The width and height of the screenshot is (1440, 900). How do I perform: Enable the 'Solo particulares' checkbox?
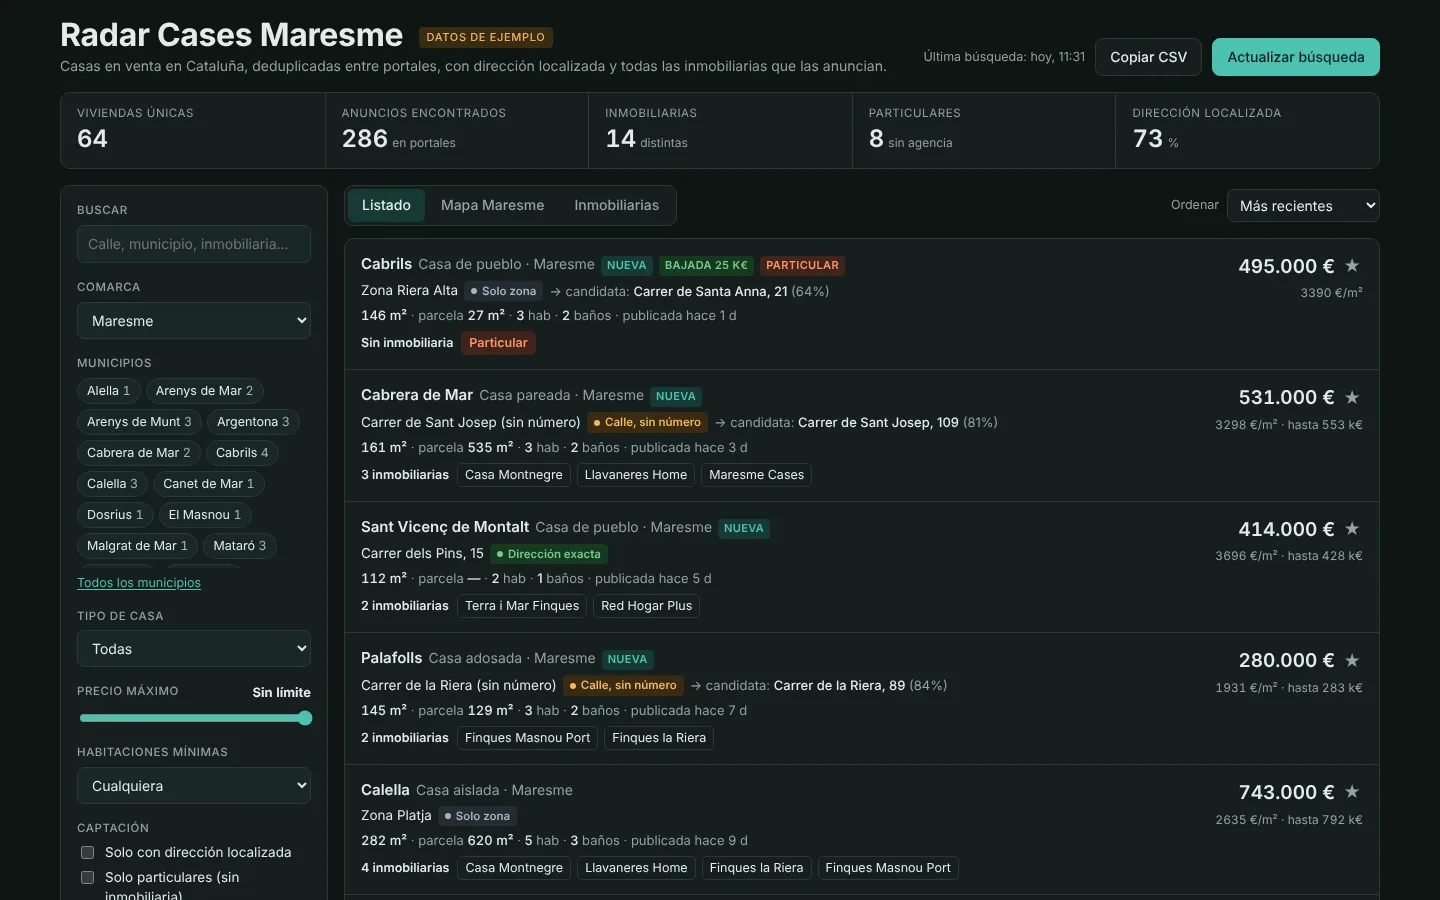pos(87,878)
